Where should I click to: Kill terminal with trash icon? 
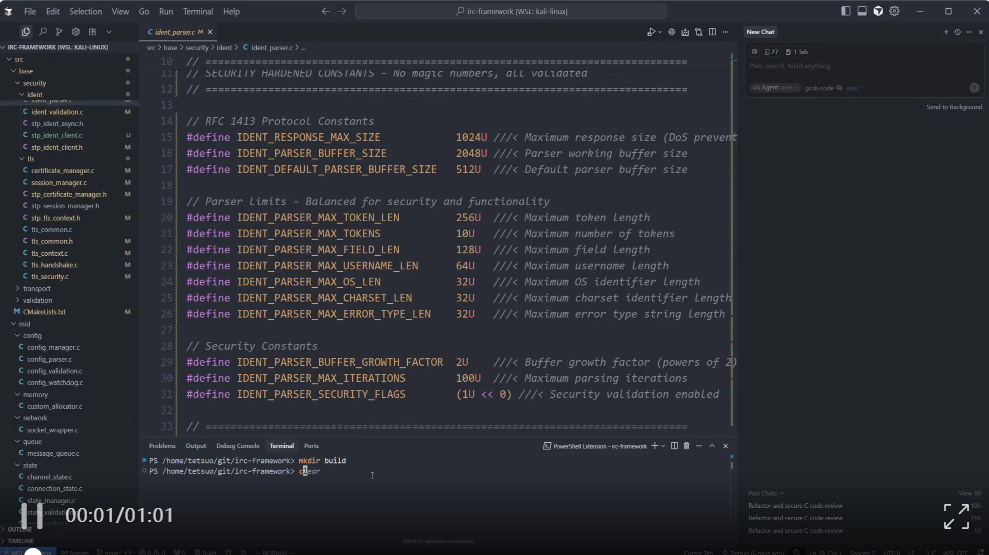coord(686,446)
